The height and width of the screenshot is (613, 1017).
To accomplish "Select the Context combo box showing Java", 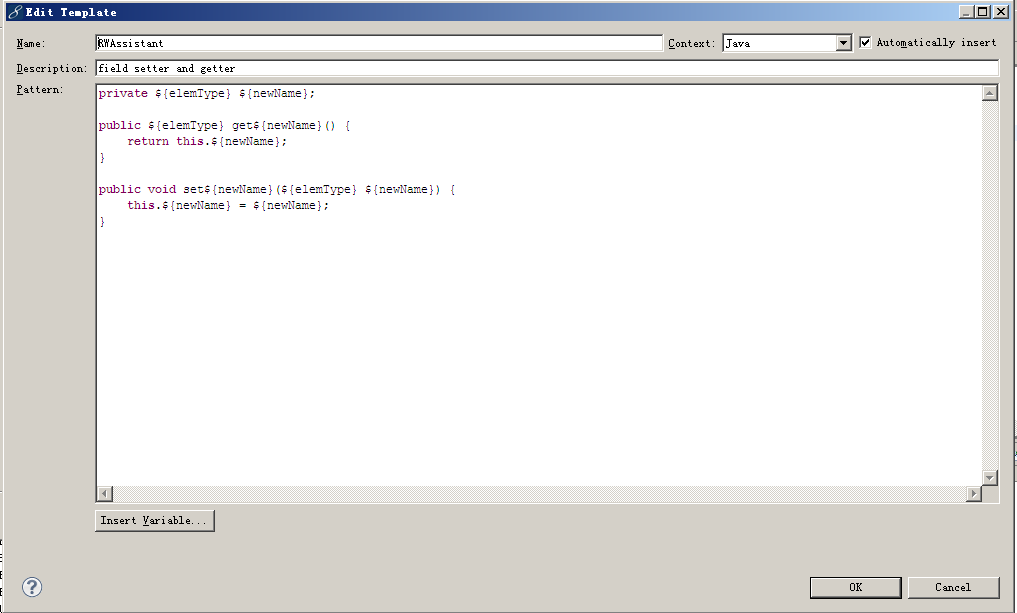I will click(778, 43).
